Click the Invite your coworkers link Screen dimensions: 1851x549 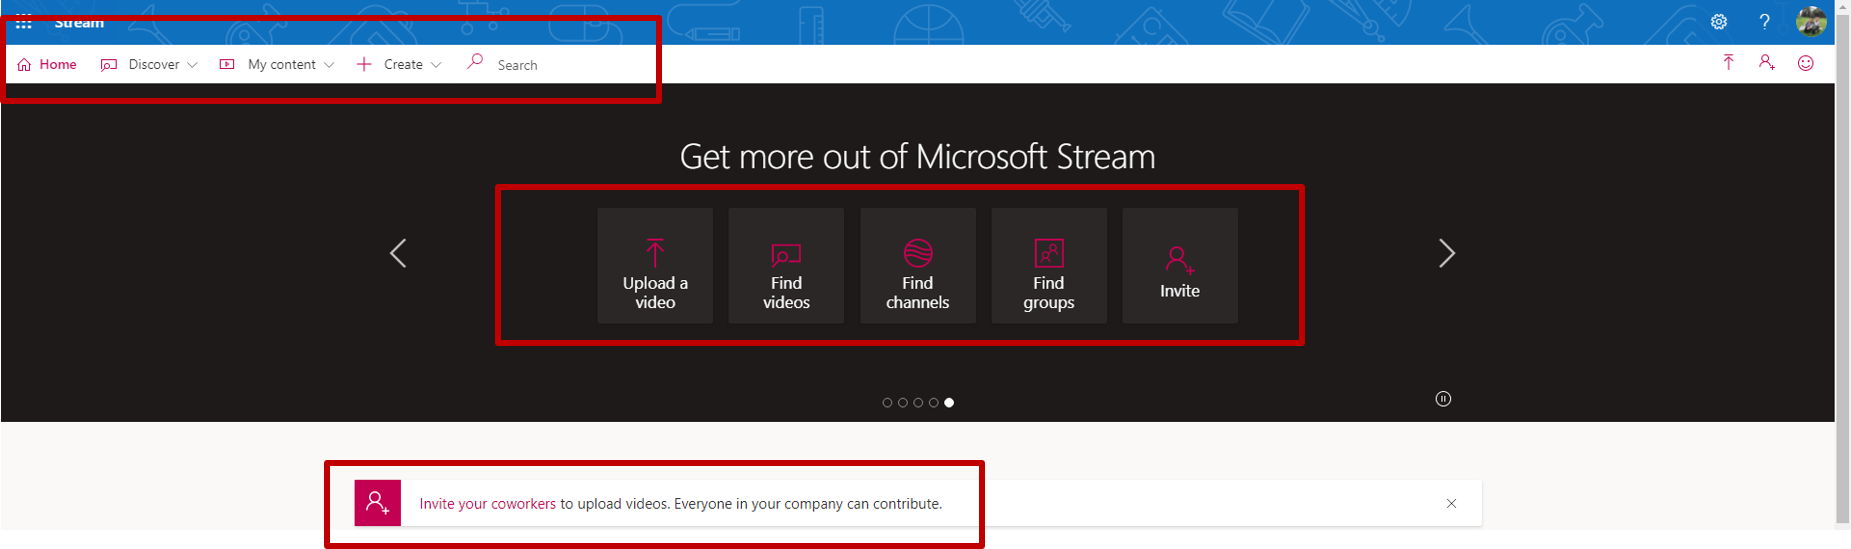pos(487,504)
